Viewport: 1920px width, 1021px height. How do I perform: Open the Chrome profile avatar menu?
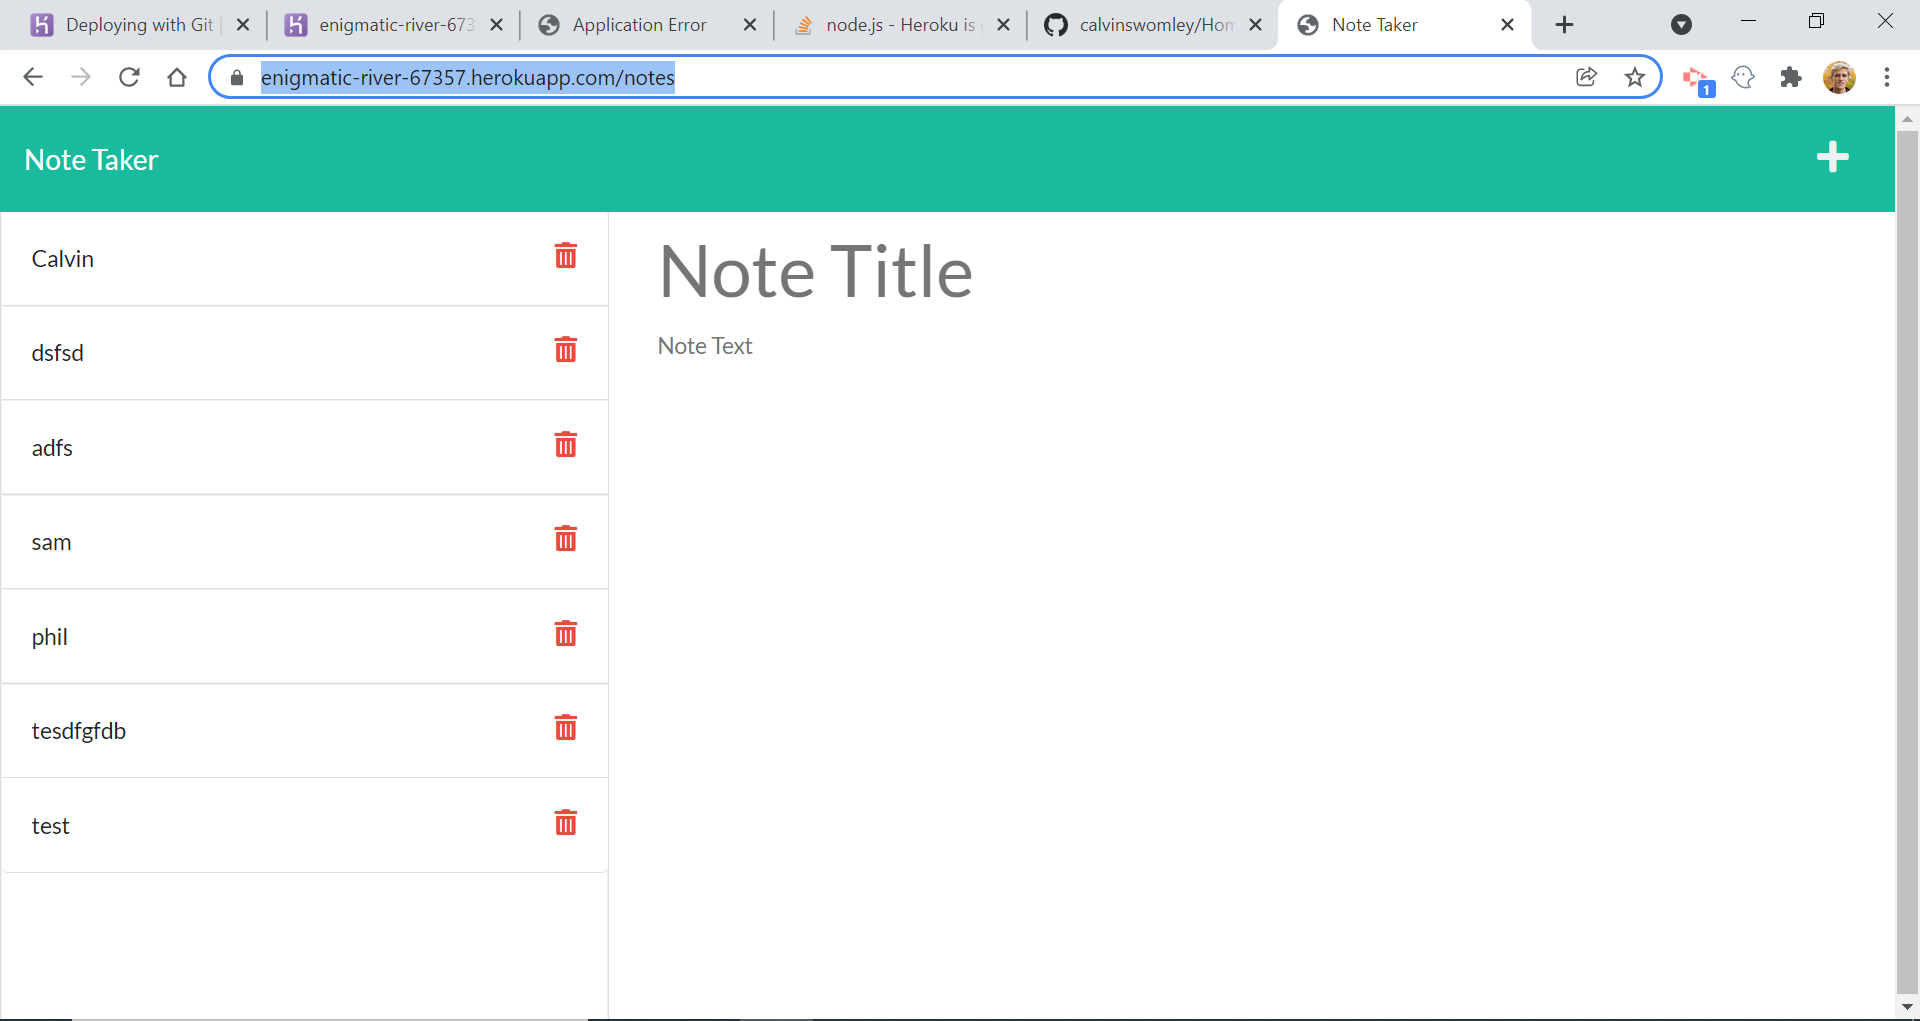coord(1841,77)
